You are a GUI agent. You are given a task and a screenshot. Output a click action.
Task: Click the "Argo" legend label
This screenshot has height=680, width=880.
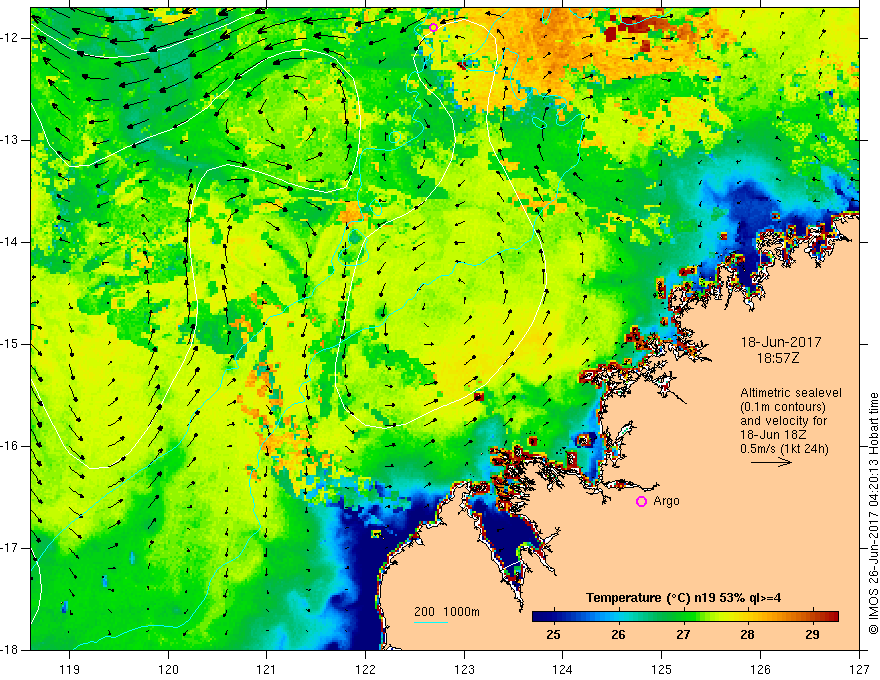click(666, 501)
